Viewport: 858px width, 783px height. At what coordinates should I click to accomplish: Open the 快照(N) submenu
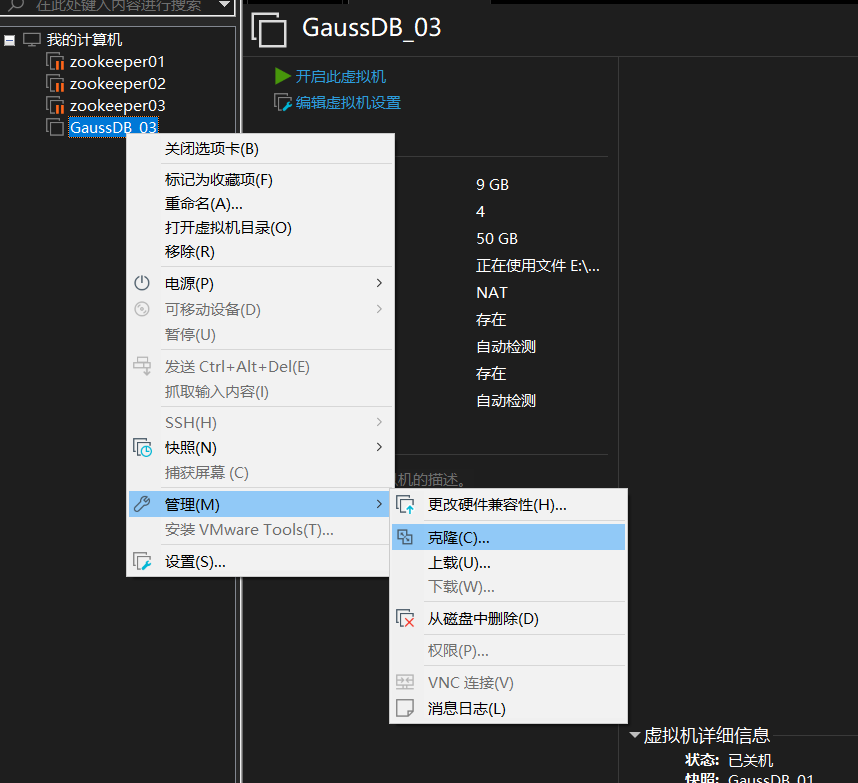click(258, 448)
